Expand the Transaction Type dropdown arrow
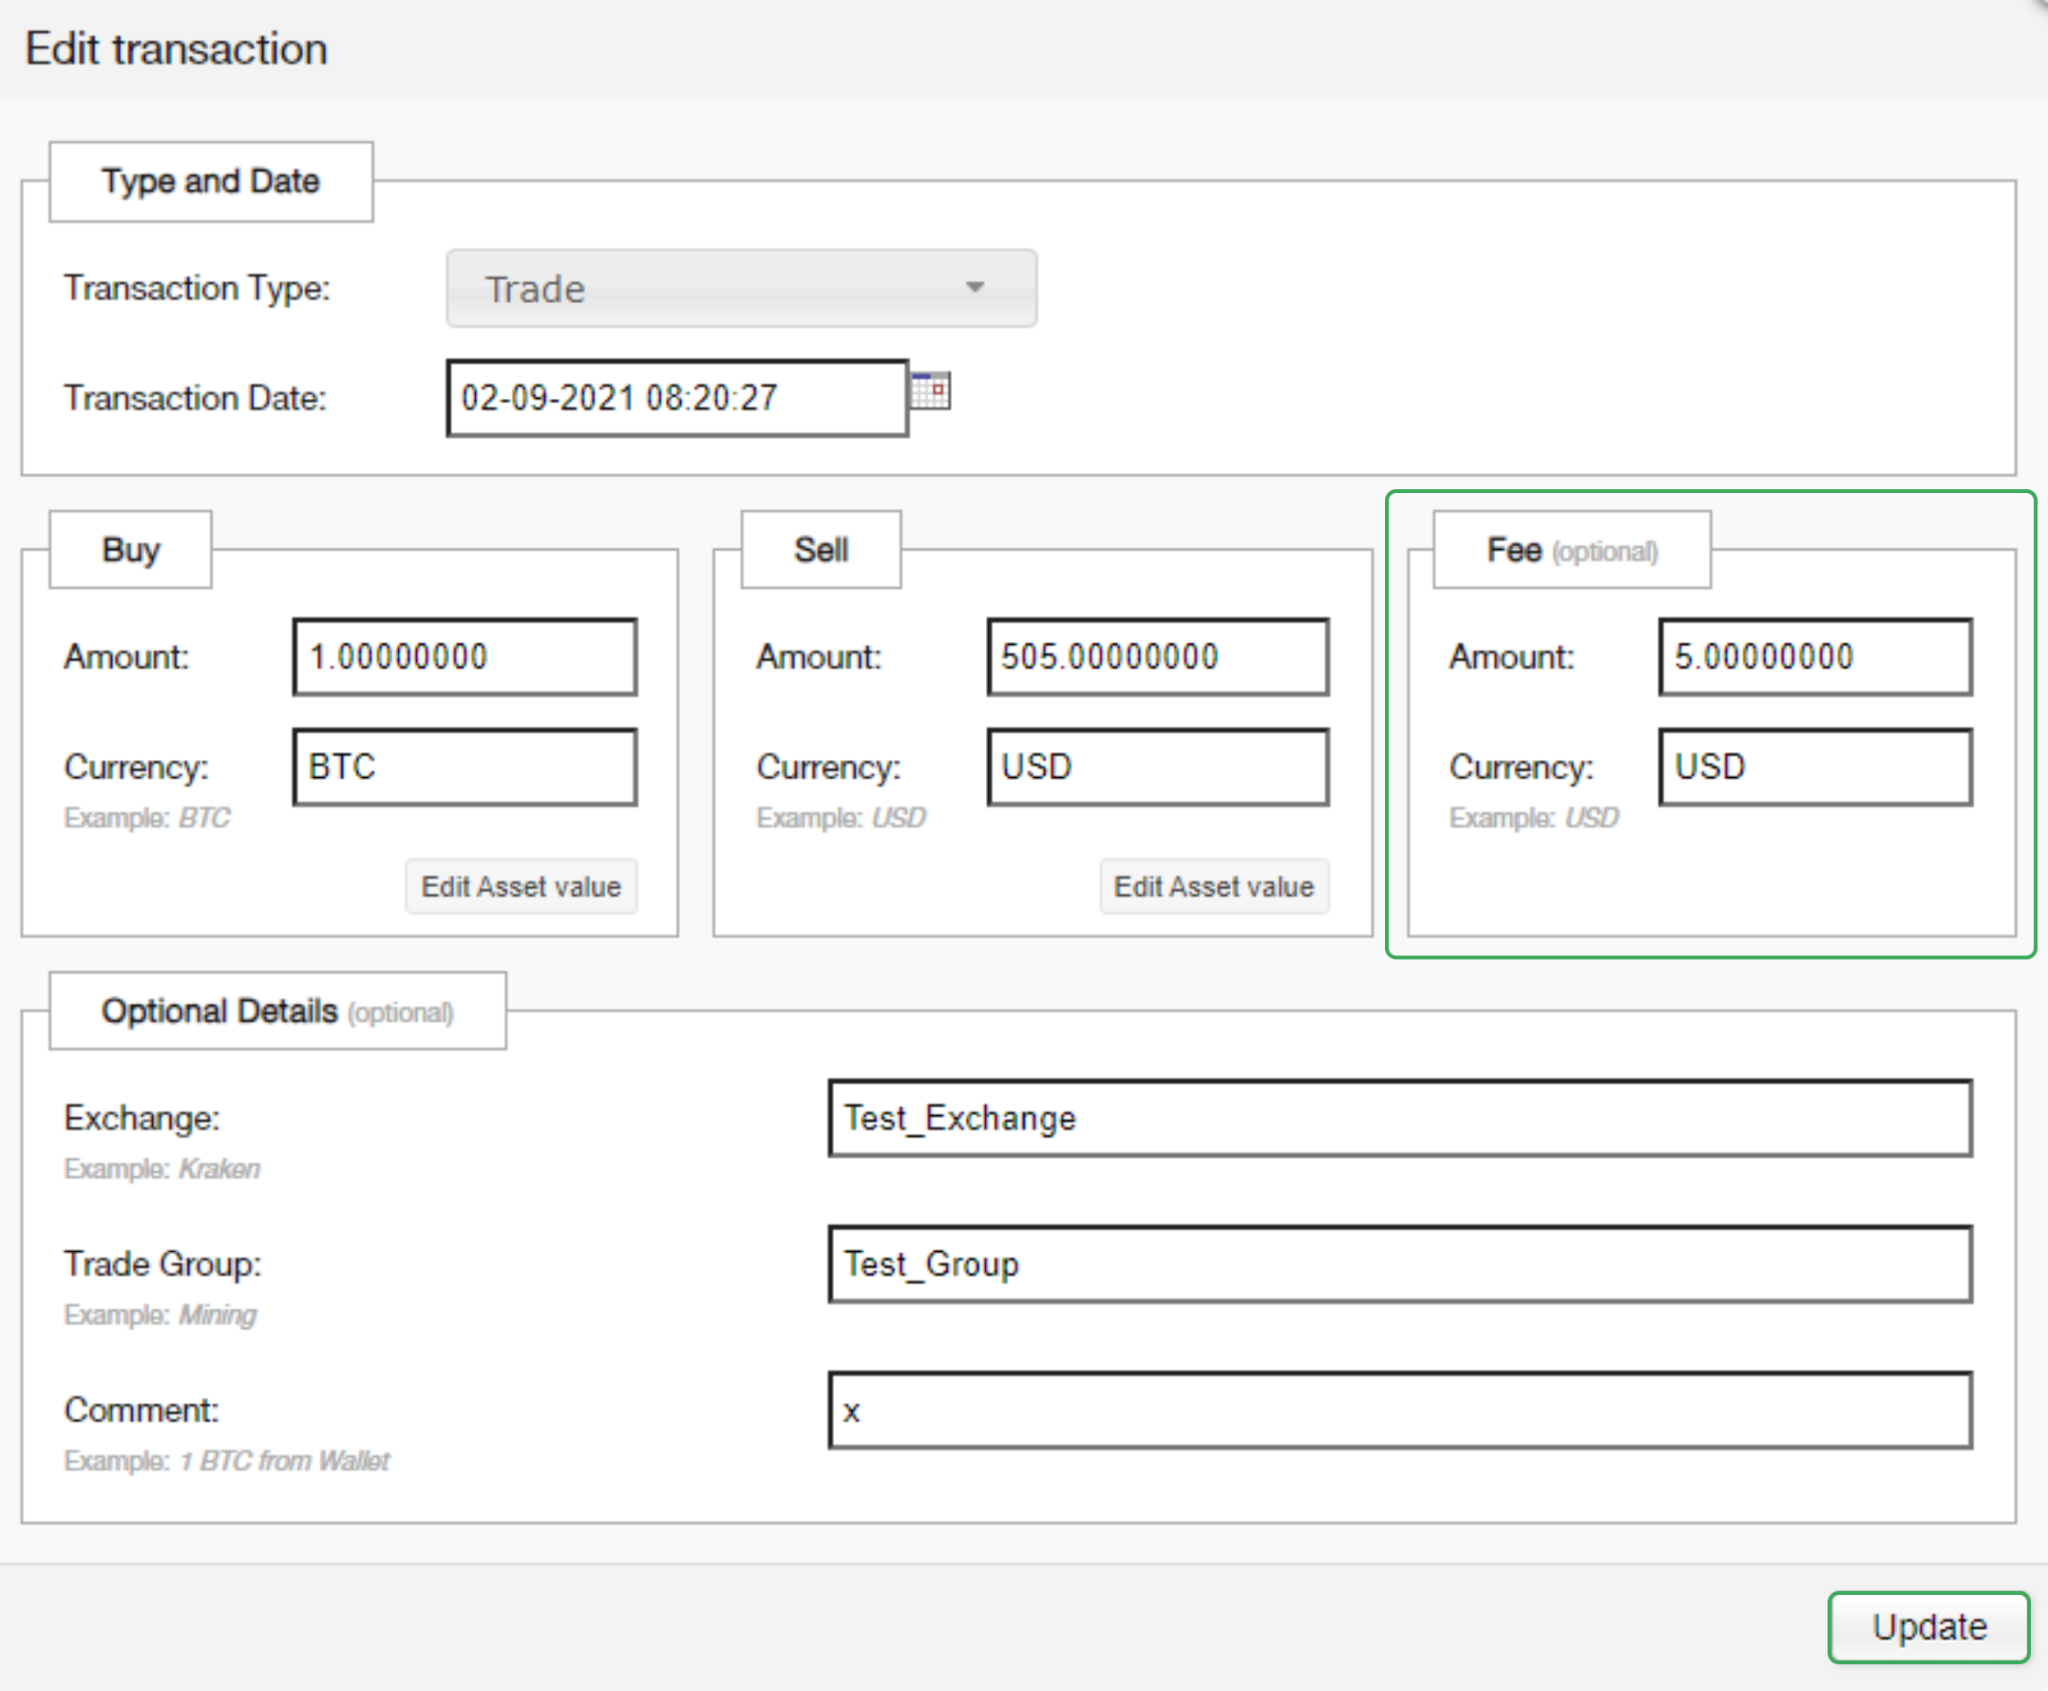The image size is (2048, 1691). coord(974,288)
